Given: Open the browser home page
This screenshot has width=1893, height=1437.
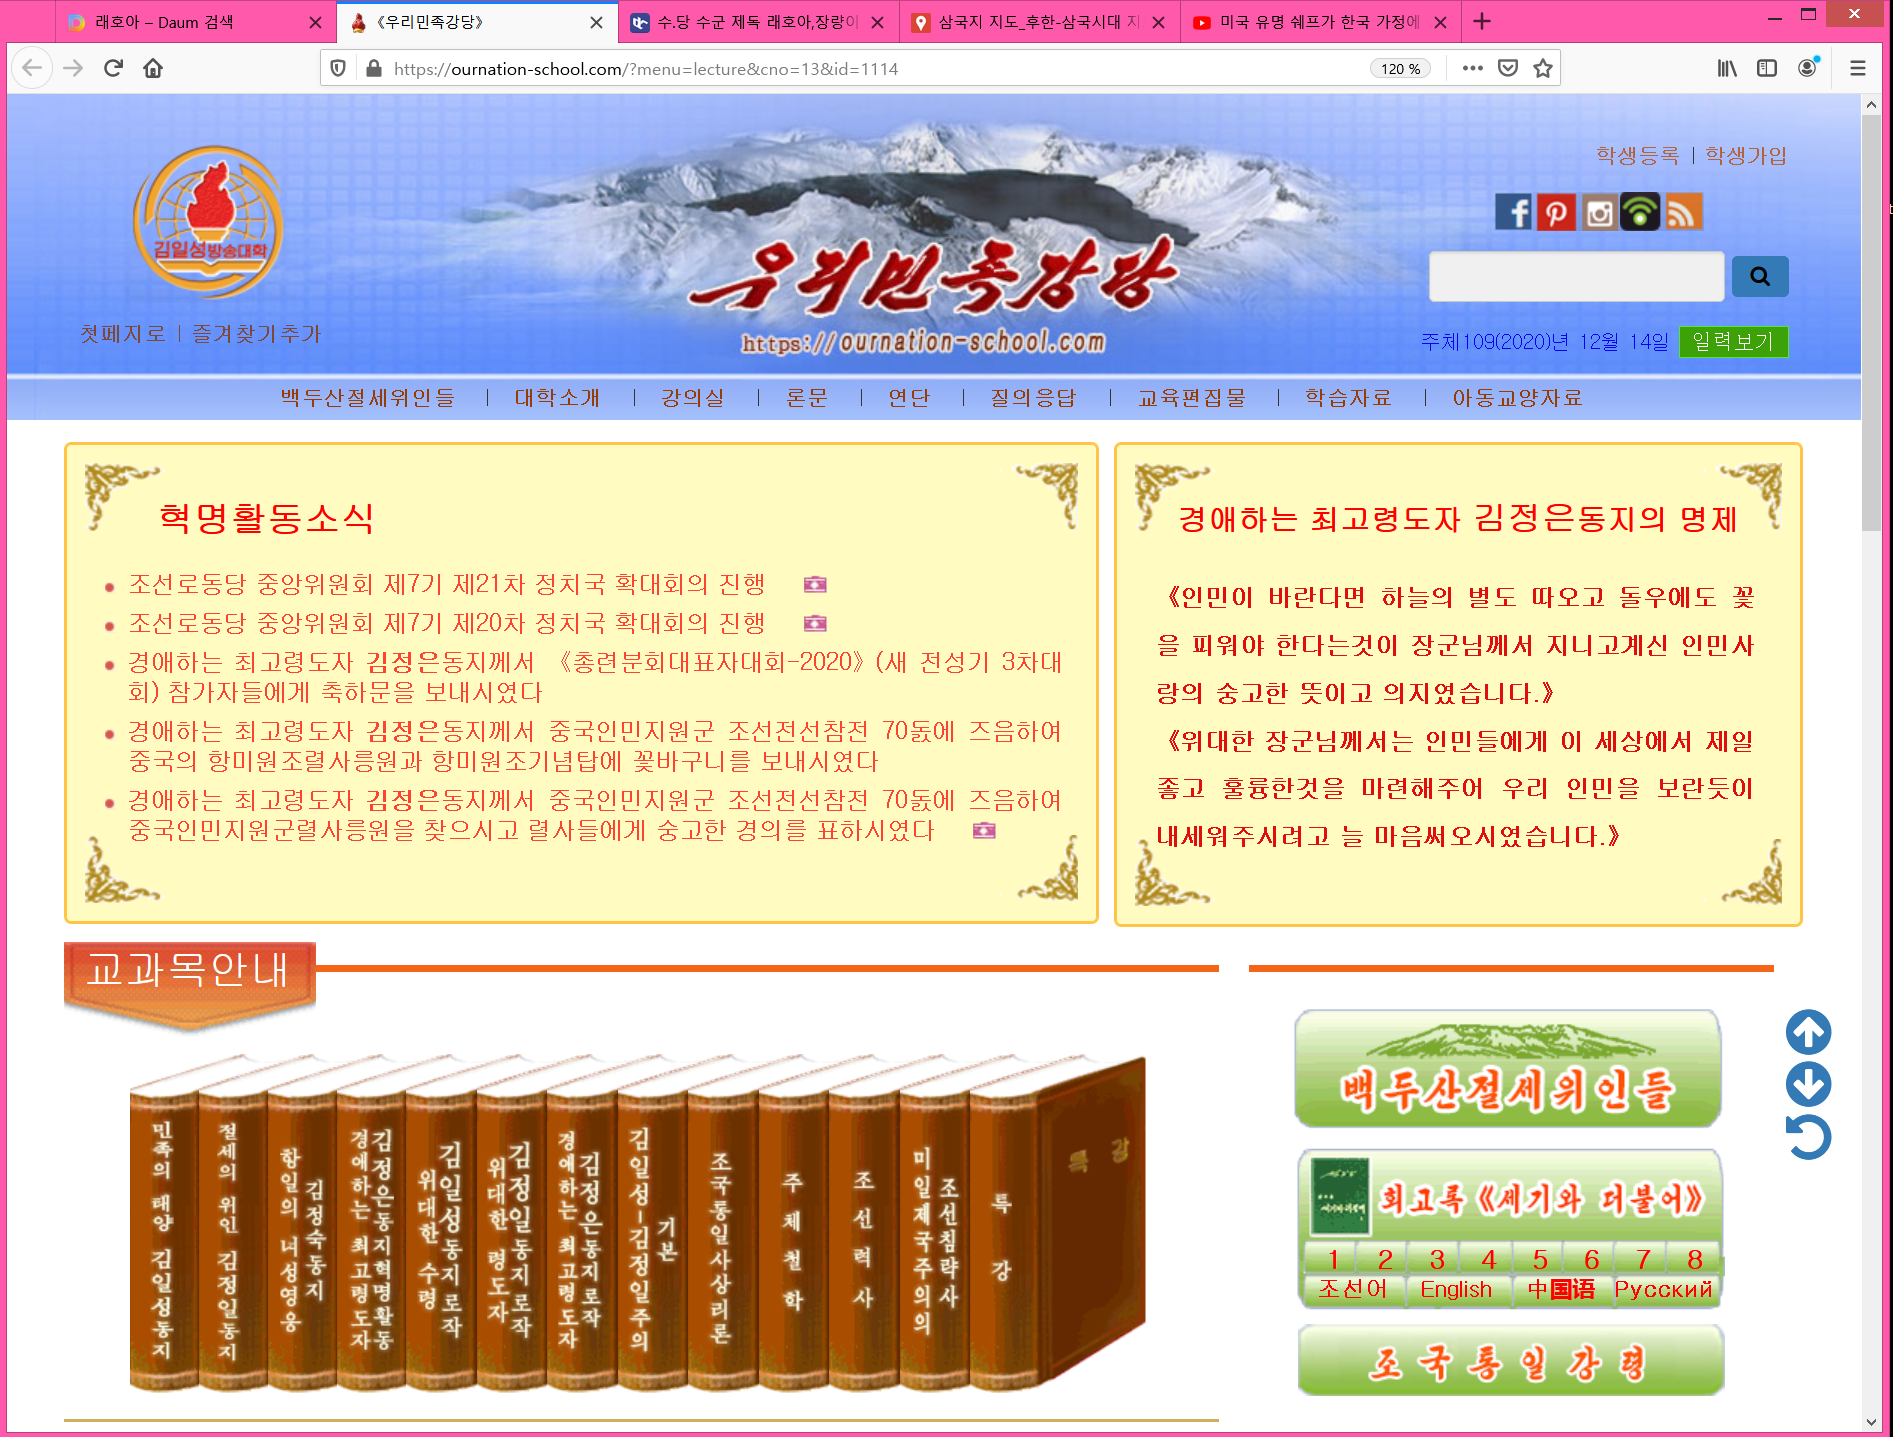Looking at the screenshot, I should click(x=153, y=68).
